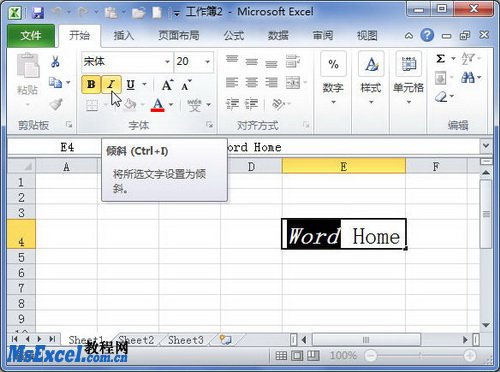This screenshot has height=372, width=500.
Task: Click the AutoSum sigma icon
Action: pyautogui.click(x=441, y=59)
